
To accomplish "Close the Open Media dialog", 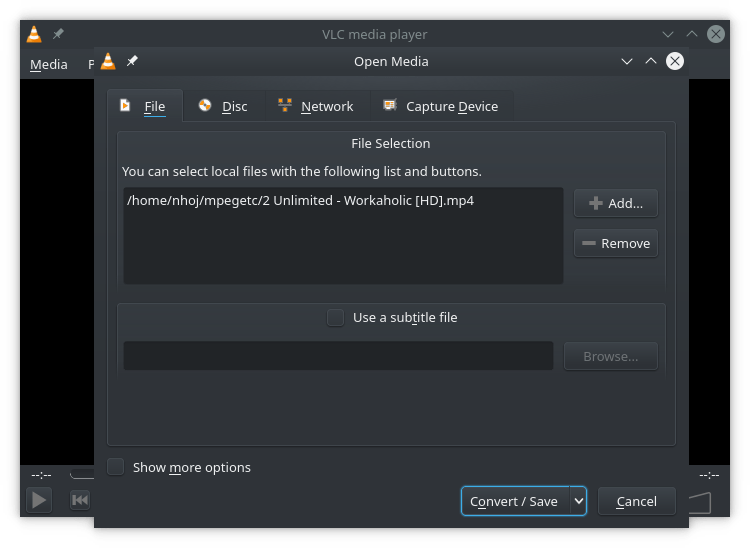I will click(x=674, y=61).
